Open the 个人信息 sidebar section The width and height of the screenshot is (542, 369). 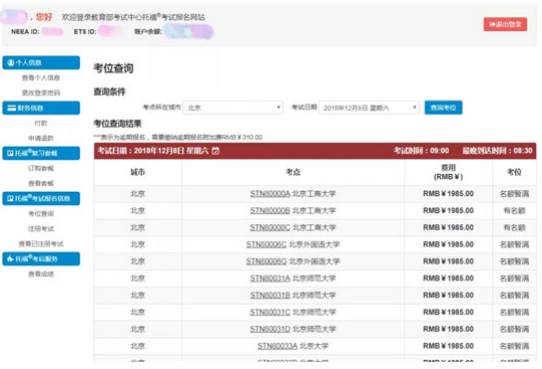click(x=41, y=63)
